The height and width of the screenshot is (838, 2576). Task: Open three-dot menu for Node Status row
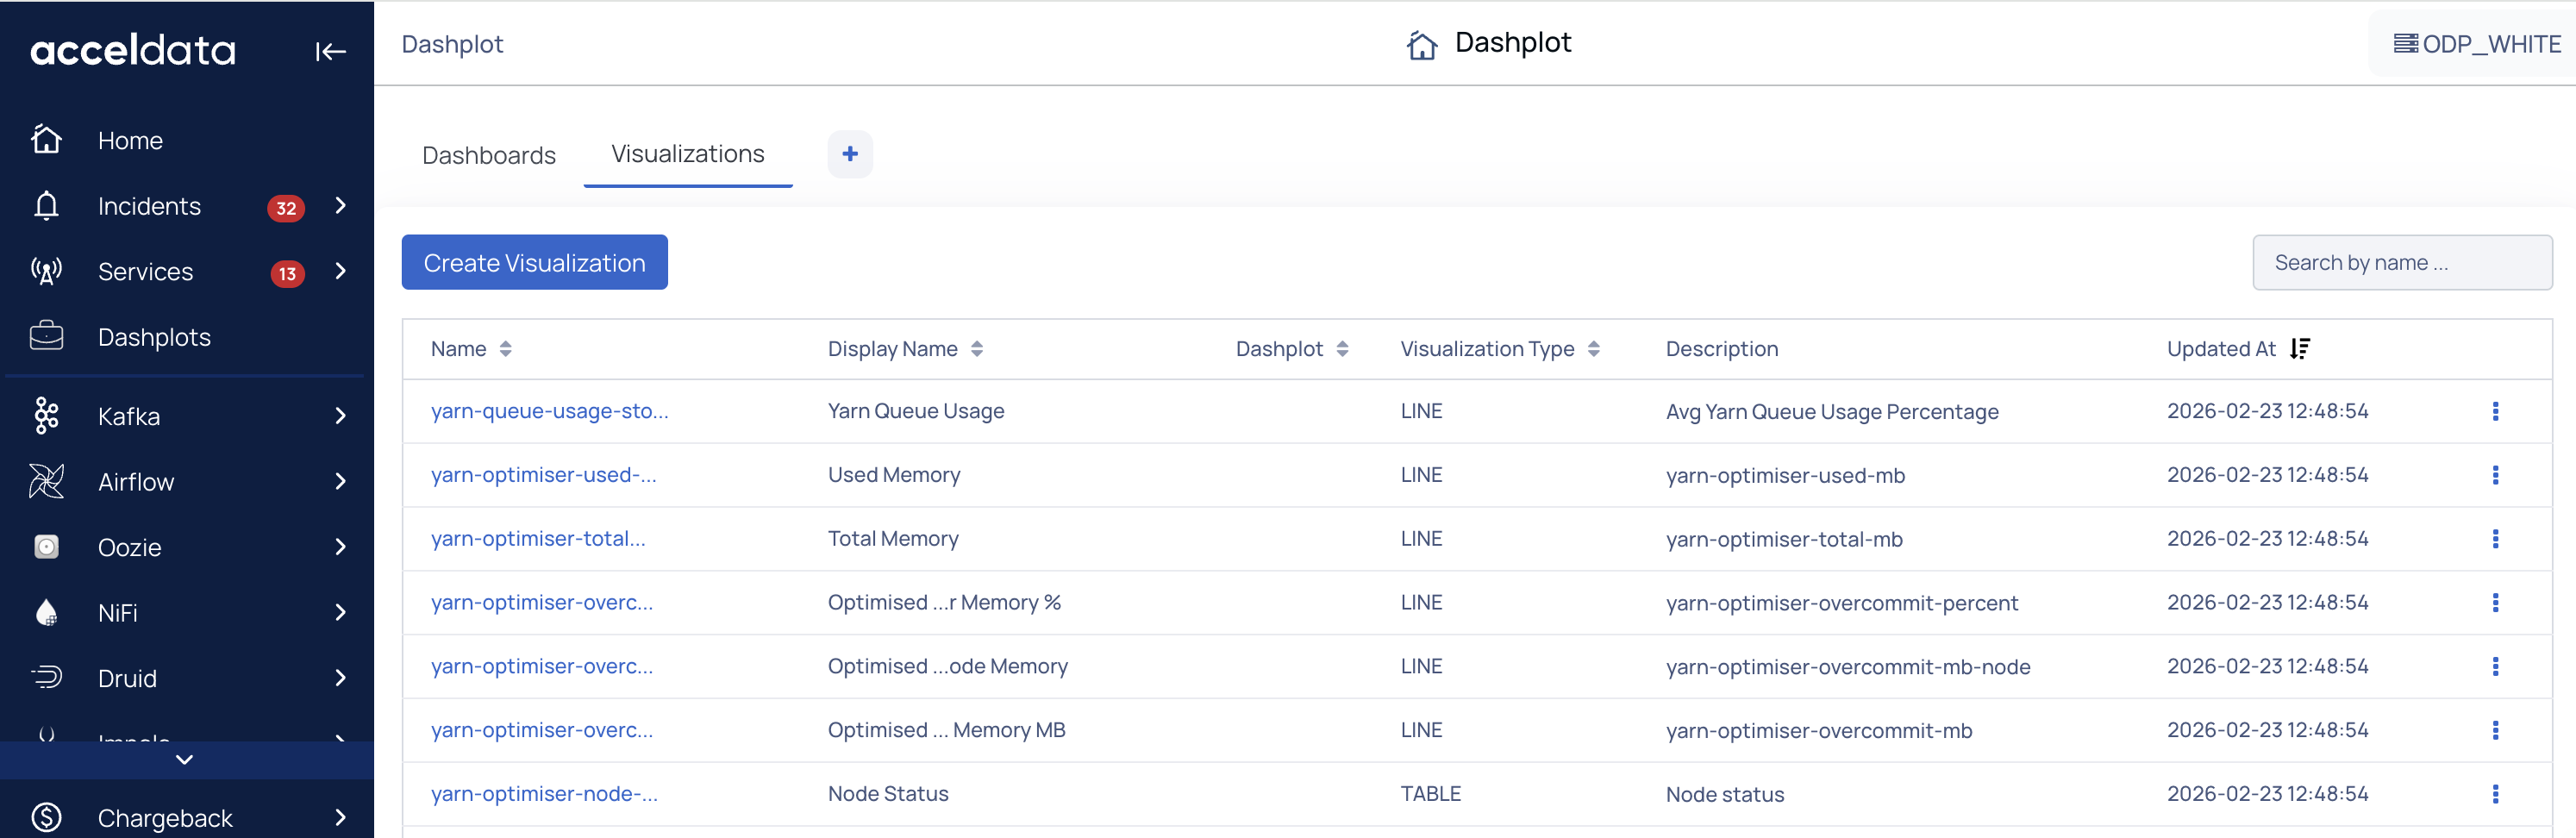(x=2494, y=794)
